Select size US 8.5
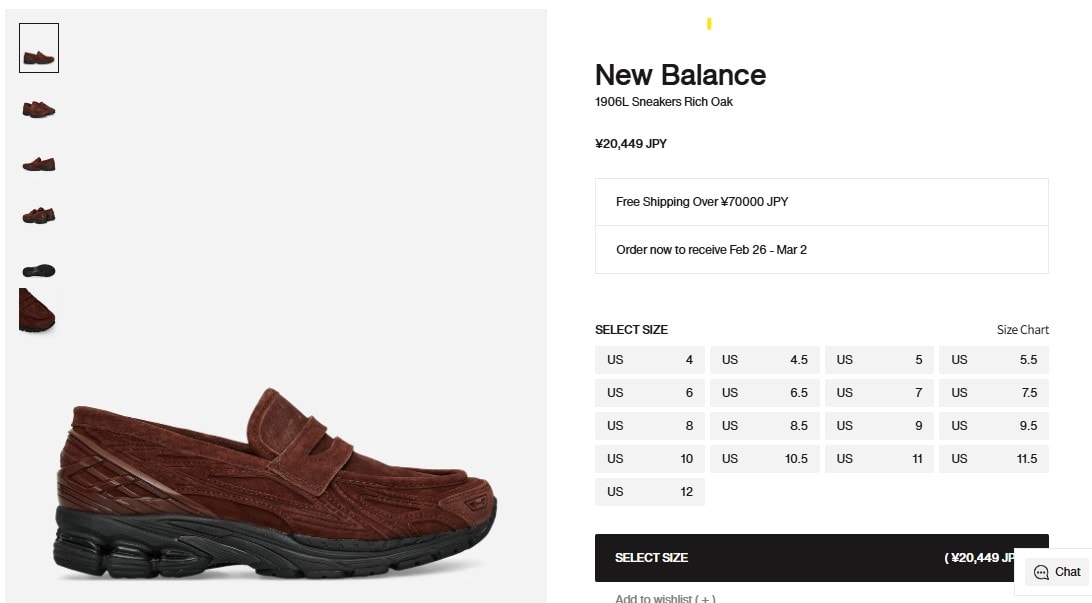 (x=765, y=426)
